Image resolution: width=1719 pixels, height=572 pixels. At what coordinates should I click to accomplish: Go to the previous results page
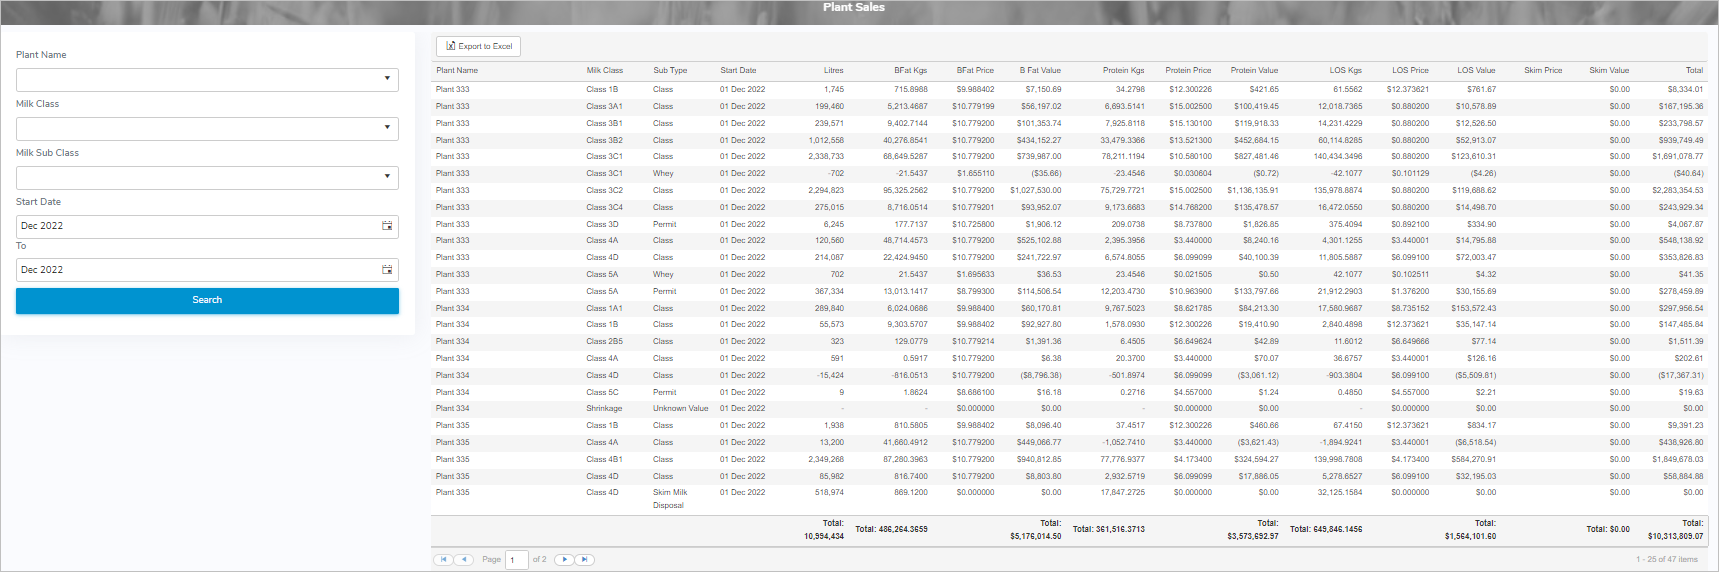tap(464, 560)
